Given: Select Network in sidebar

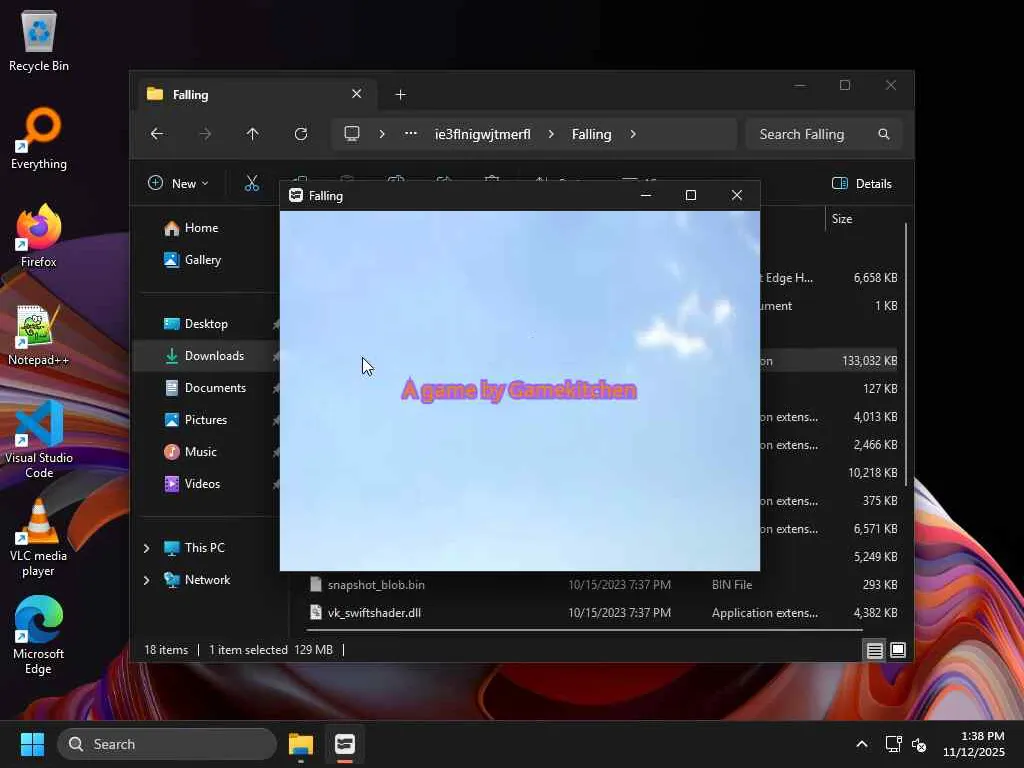Looking at the screenshot, I should [207, 580].
